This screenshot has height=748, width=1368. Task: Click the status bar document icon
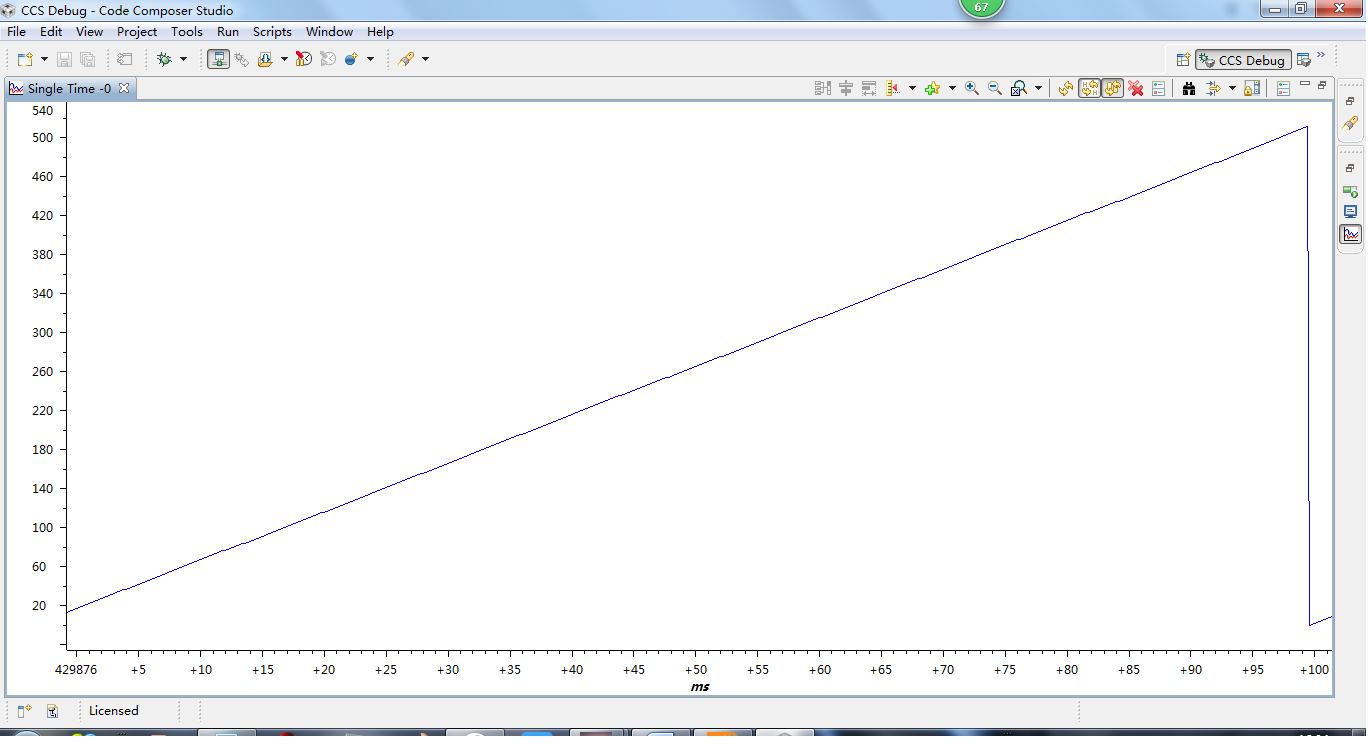pos(53,711)
